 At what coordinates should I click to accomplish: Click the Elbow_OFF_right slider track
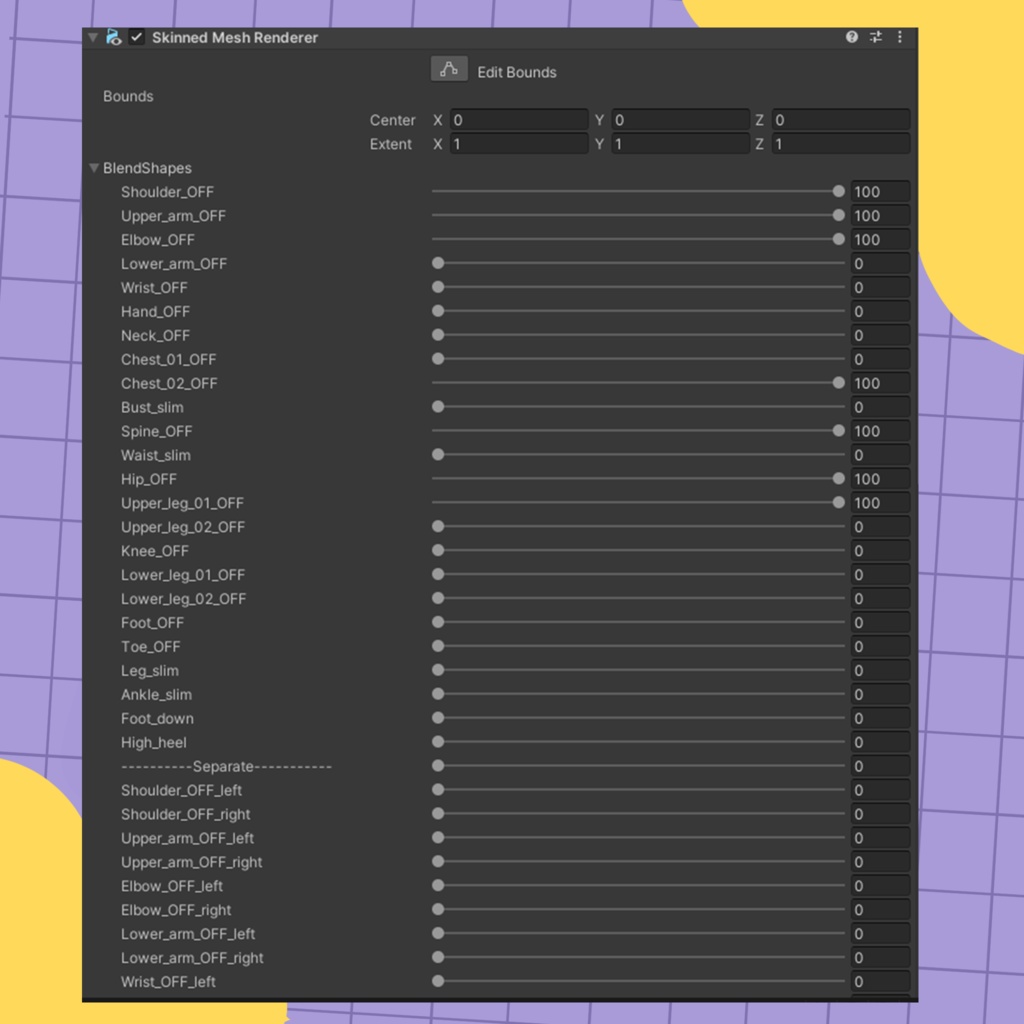click(x=638, y=910)
